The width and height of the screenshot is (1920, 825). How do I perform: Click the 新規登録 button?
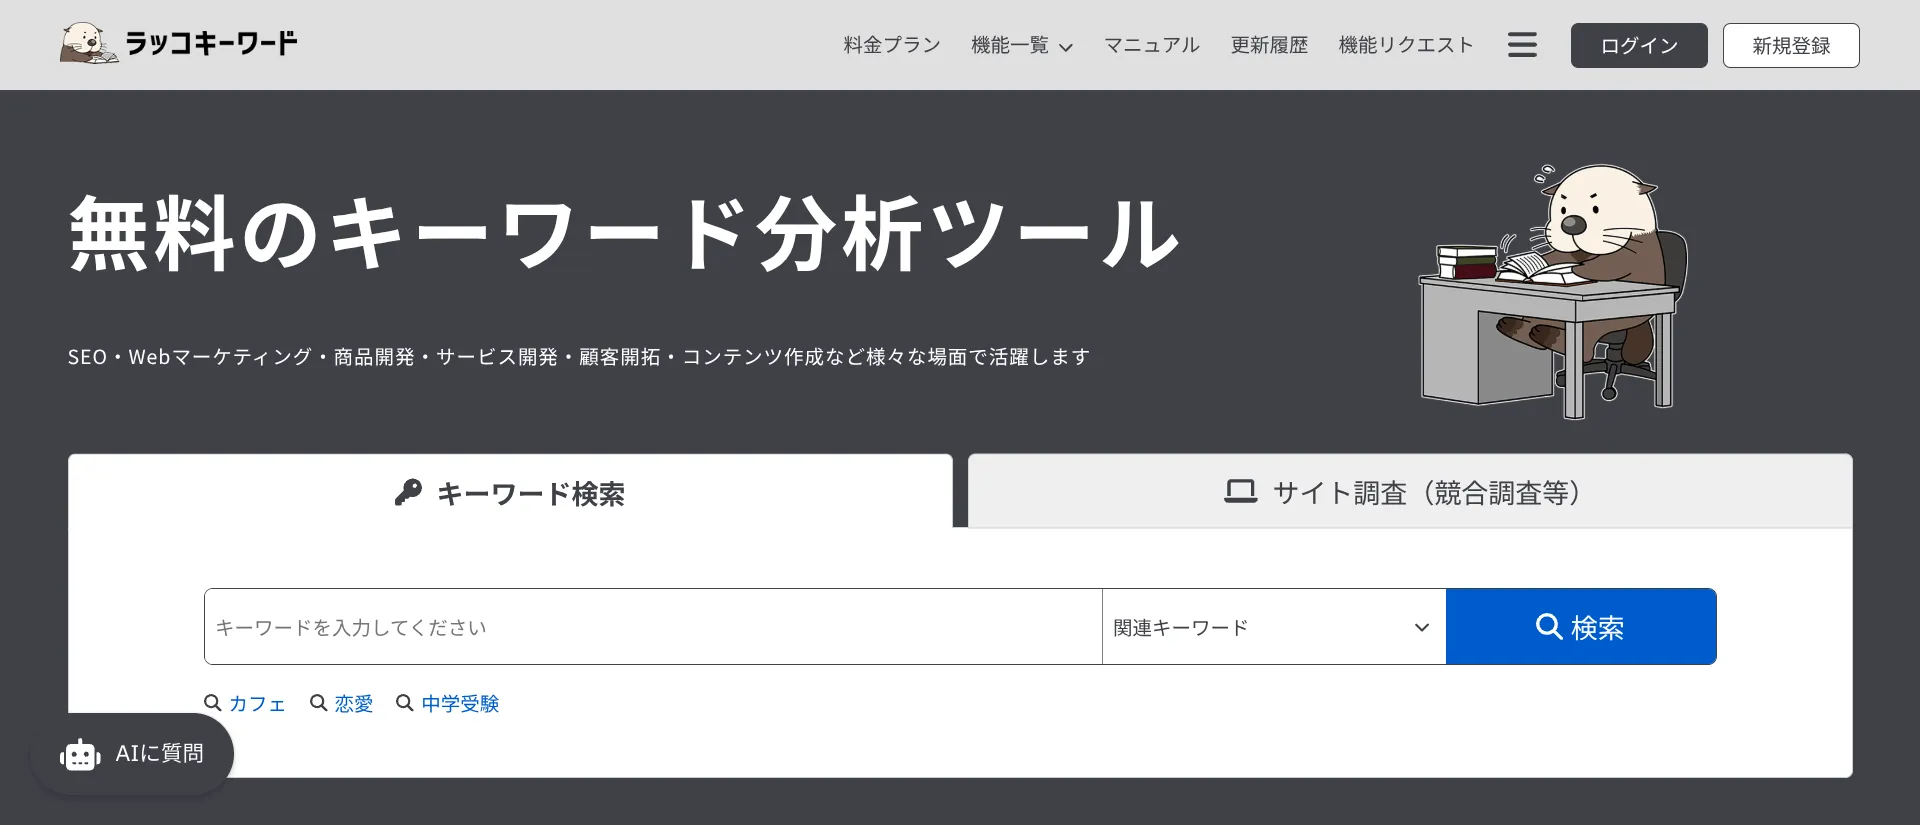point(1791,45)
